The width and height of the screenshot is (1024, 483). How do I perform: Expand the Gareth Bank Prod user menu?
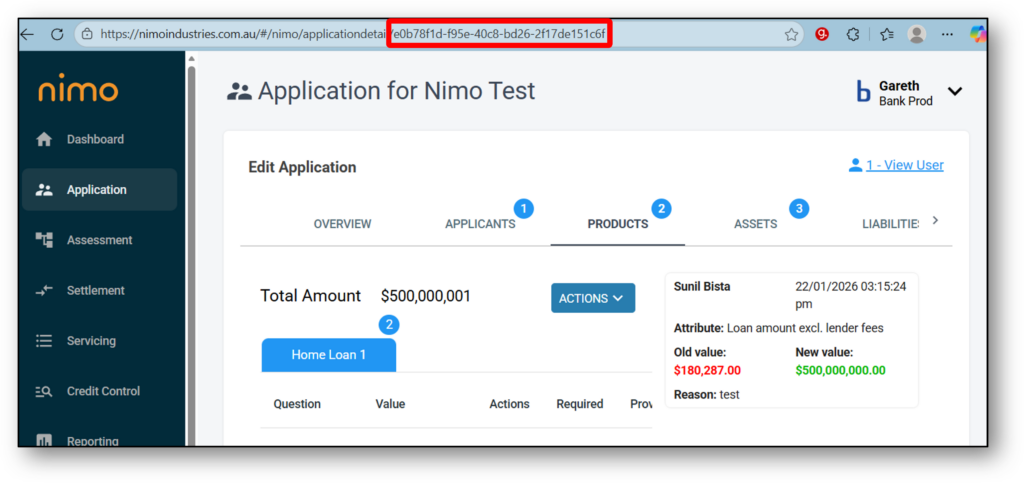[x=955, y=91]
